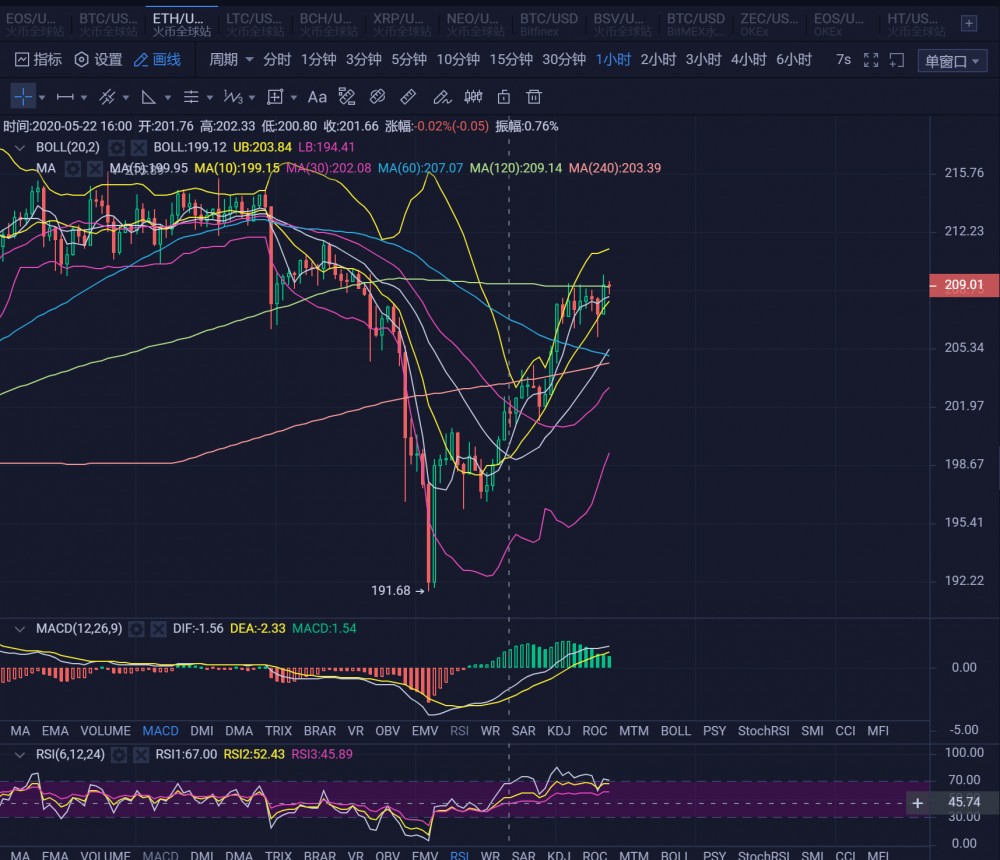Click the delete drawings trash icon

[535, 97]
